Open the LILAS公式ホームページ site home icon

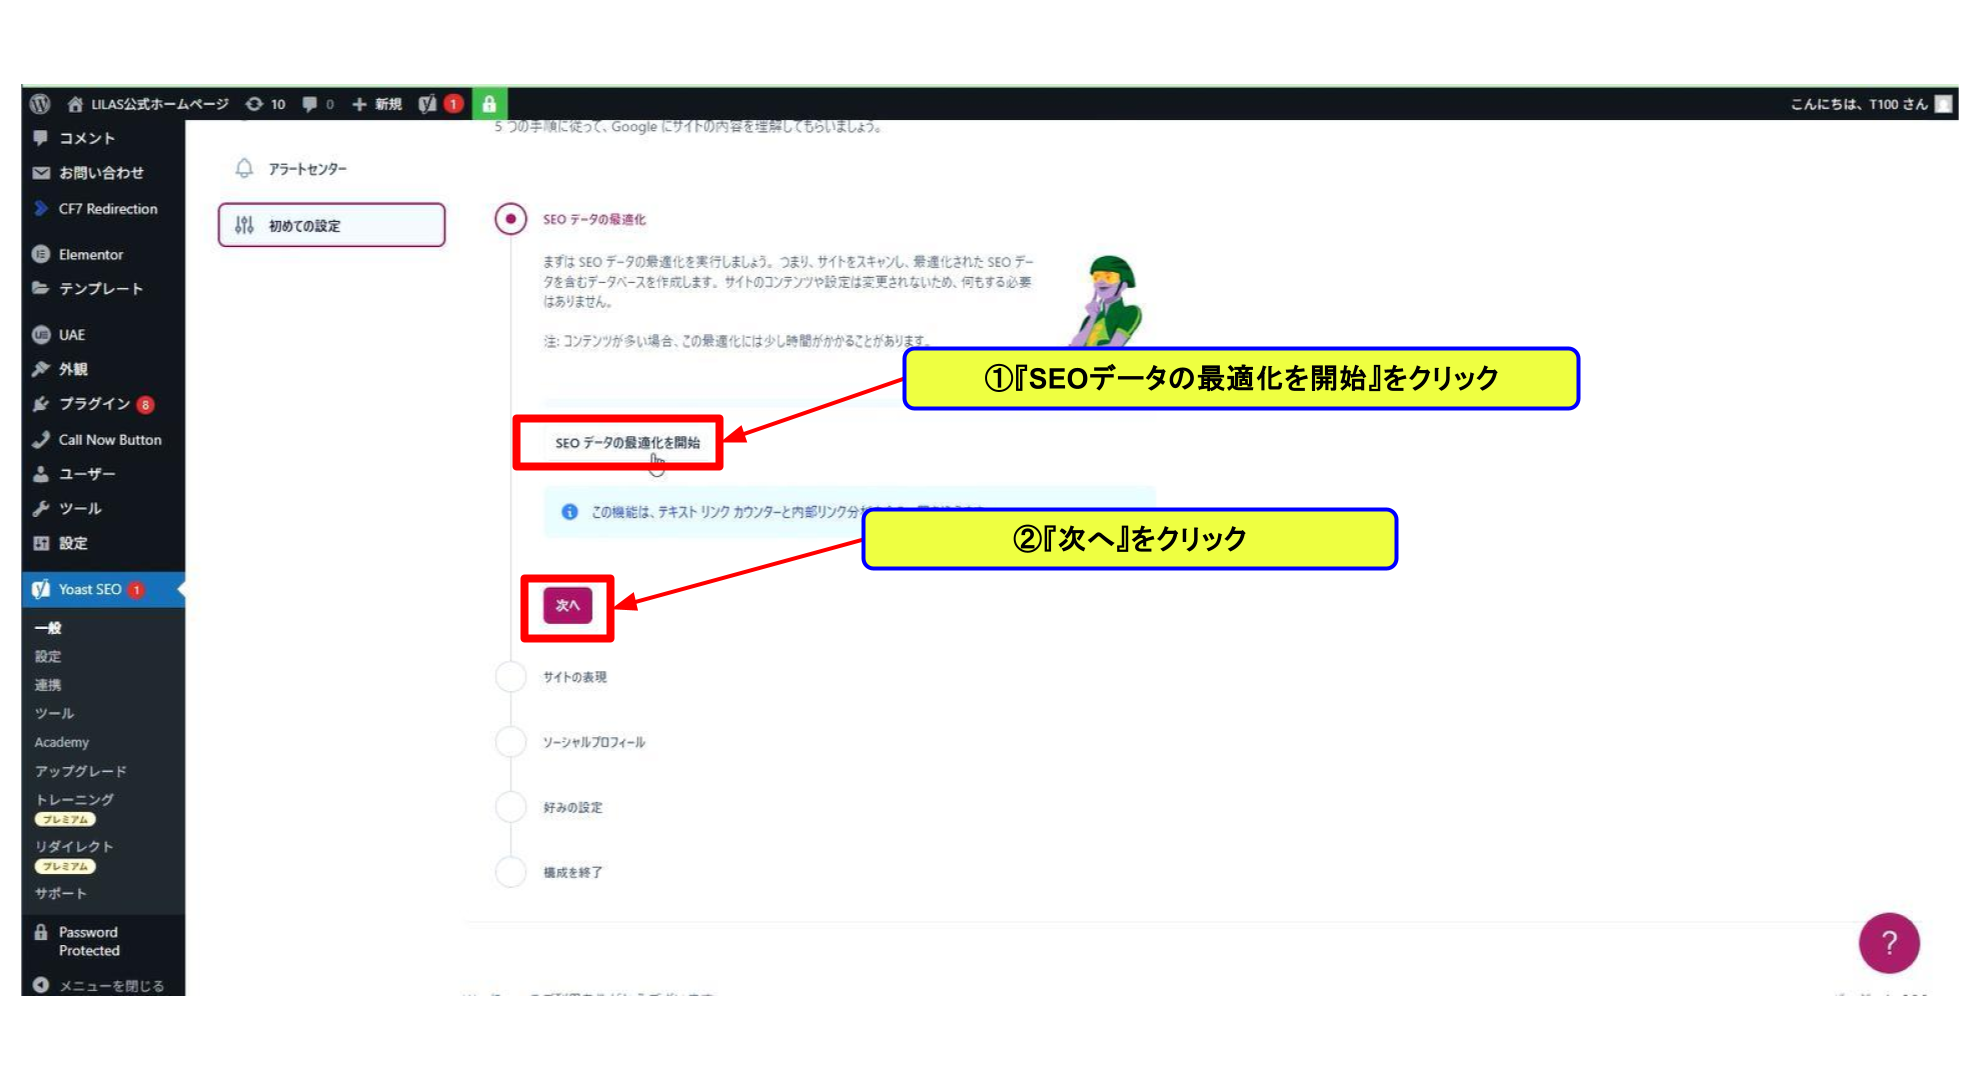75,104
